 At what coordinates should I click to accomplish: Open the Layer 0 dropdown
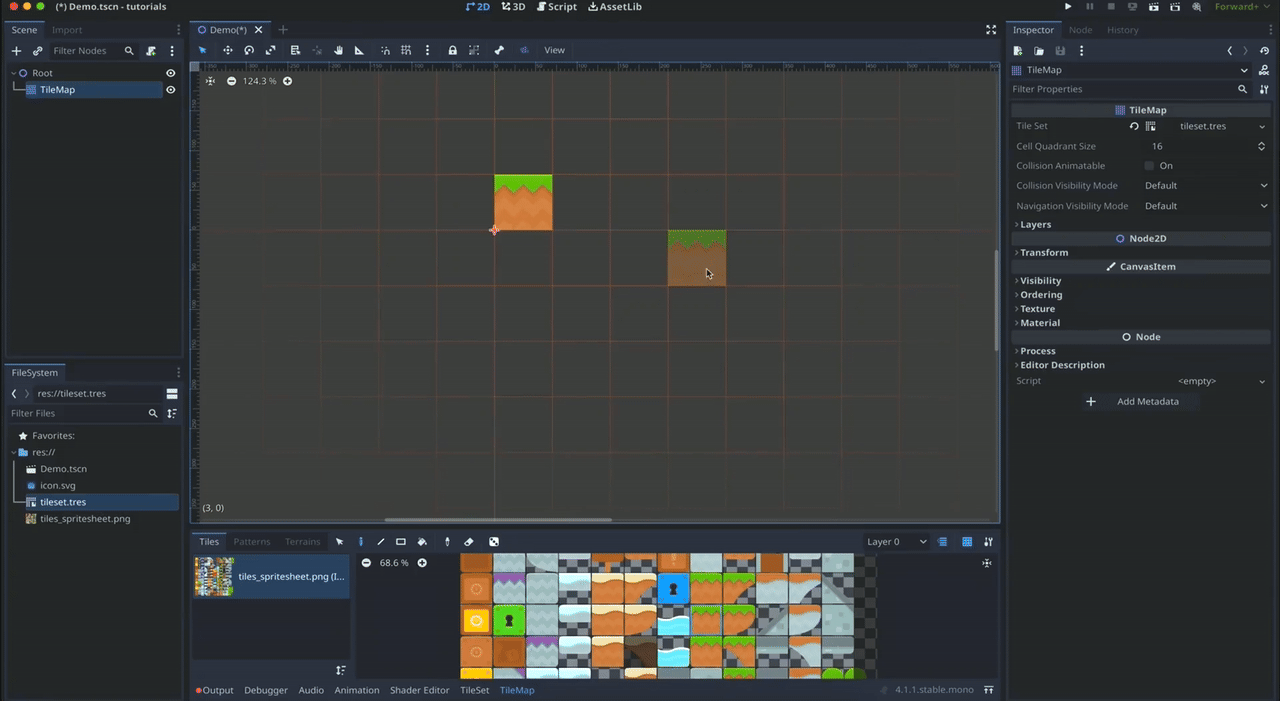[x=896, y=542]
